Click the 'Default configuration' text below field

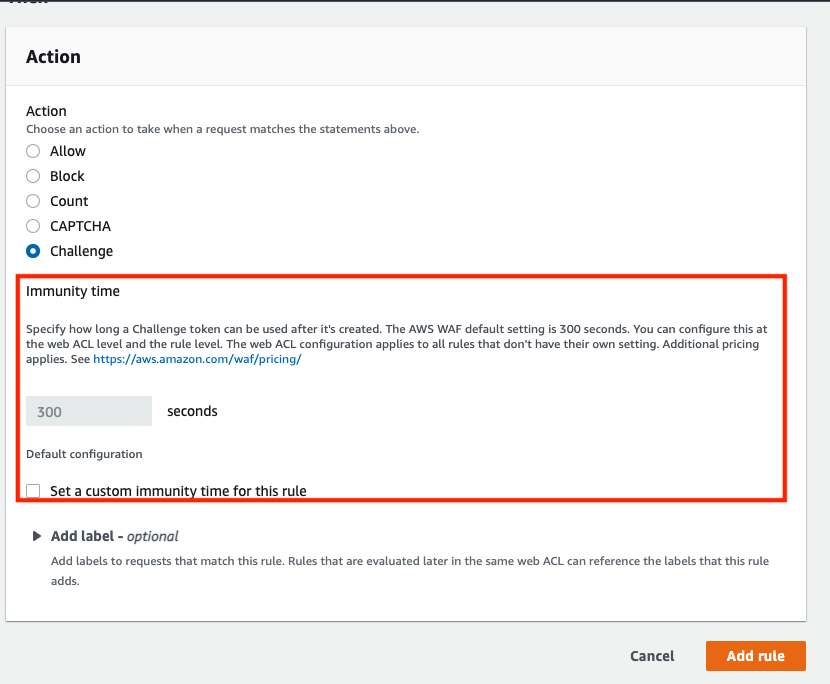coord(84,454)
